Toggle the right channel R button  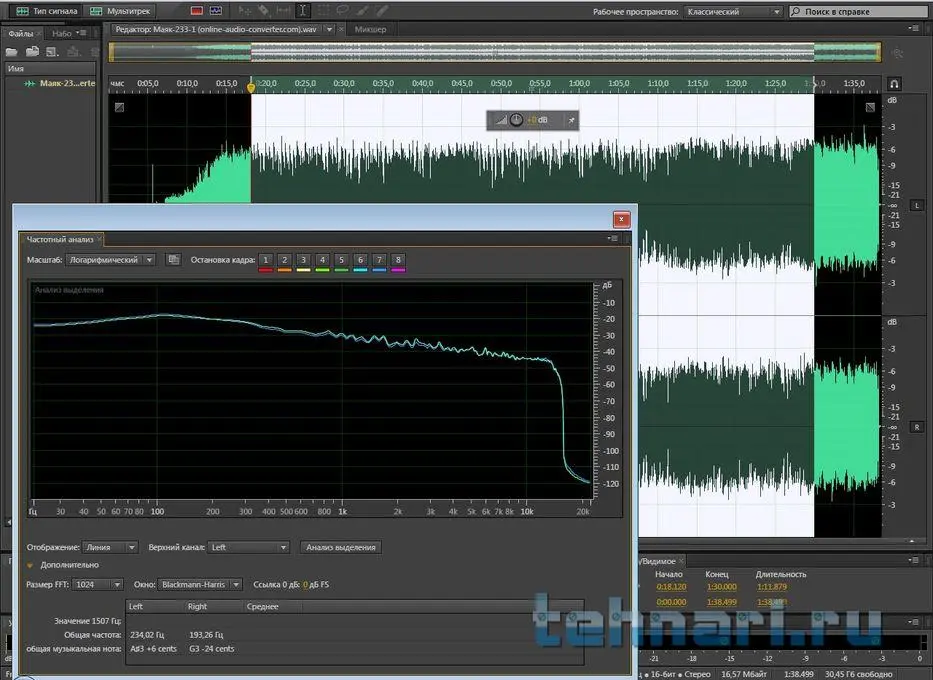[x=916, y=427]
